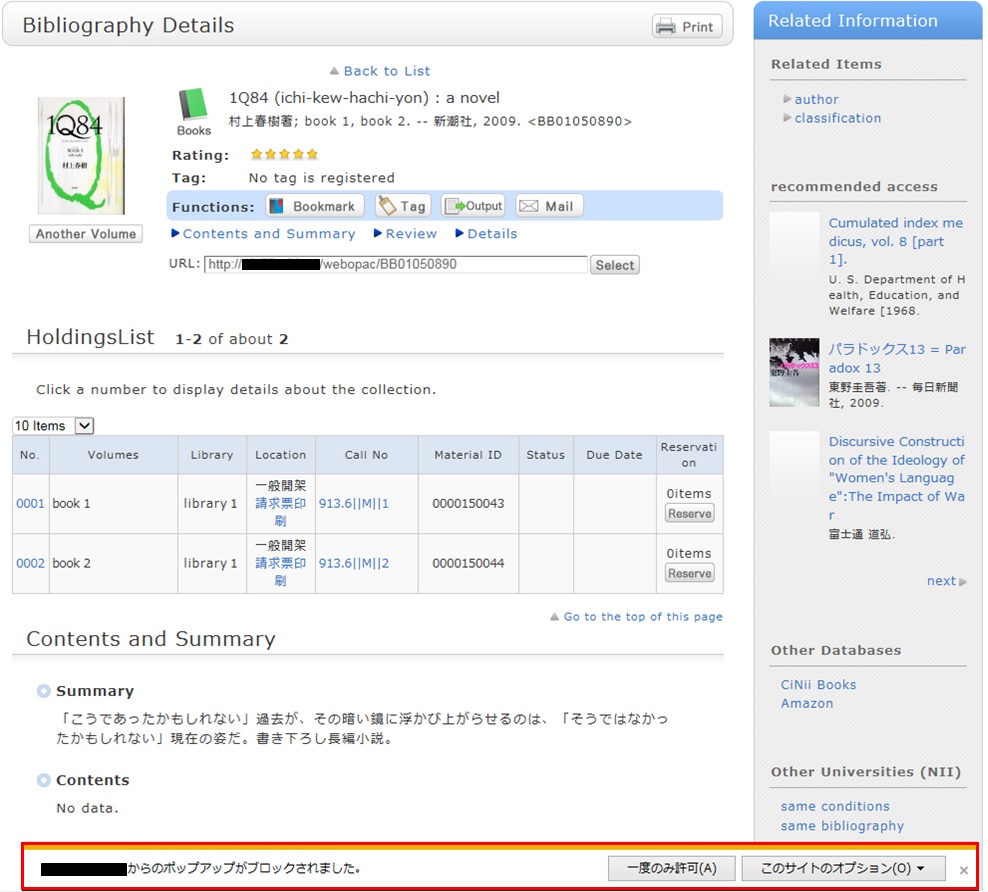This screenshot has height=892, width=988.
Task: Rate the book using the stars
Action: tap(284, 155)
